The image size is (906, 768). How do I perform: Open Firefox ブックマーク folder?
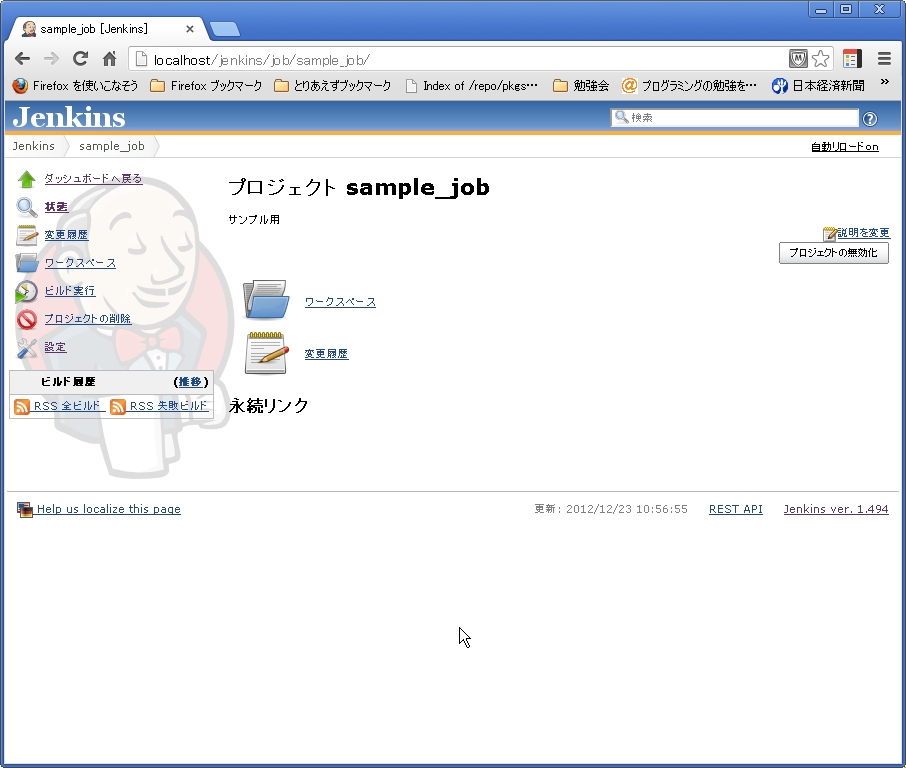tap(206, 86)
